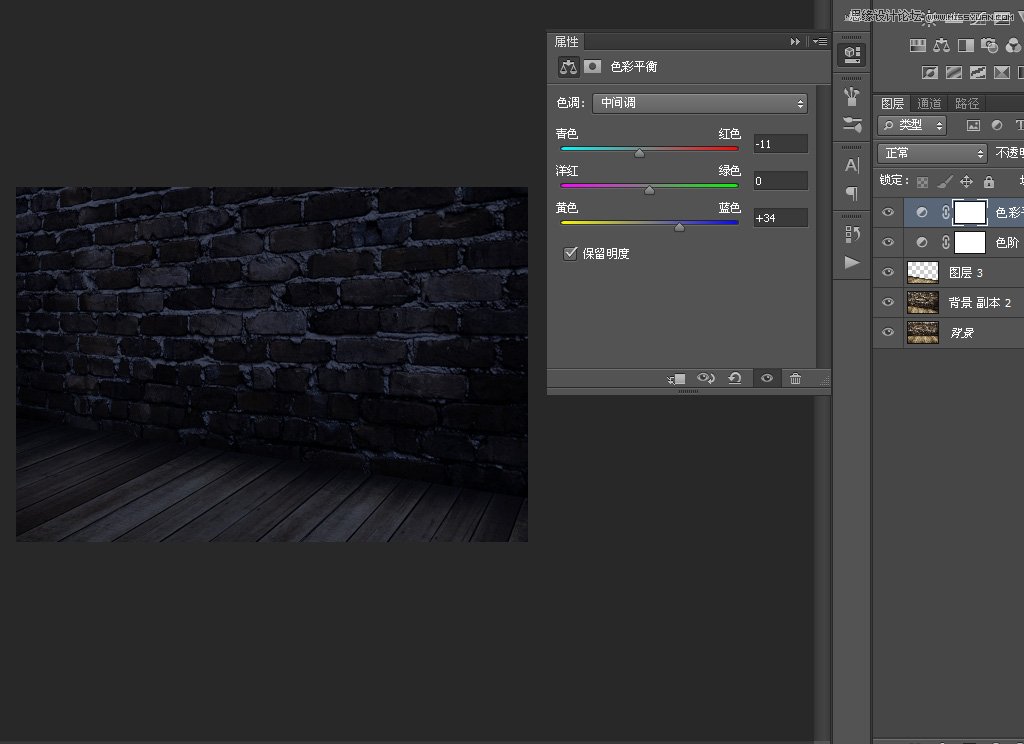1024x744 pixels.
Task: Open the 类型 layer filter dropdown
Action: click(912, 125)
